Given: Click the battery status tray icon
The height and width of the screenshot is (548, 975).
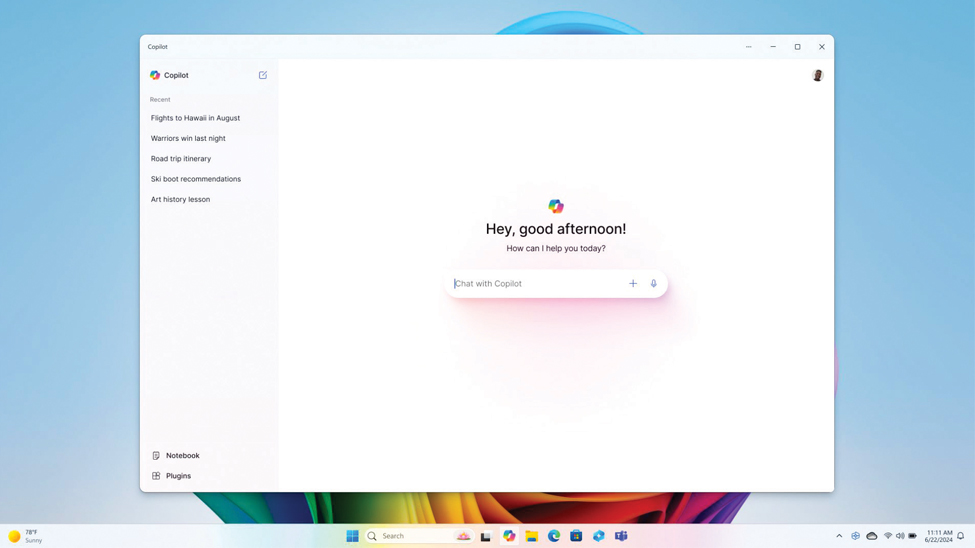Looking at the screenshot, I should coord(913,536).
